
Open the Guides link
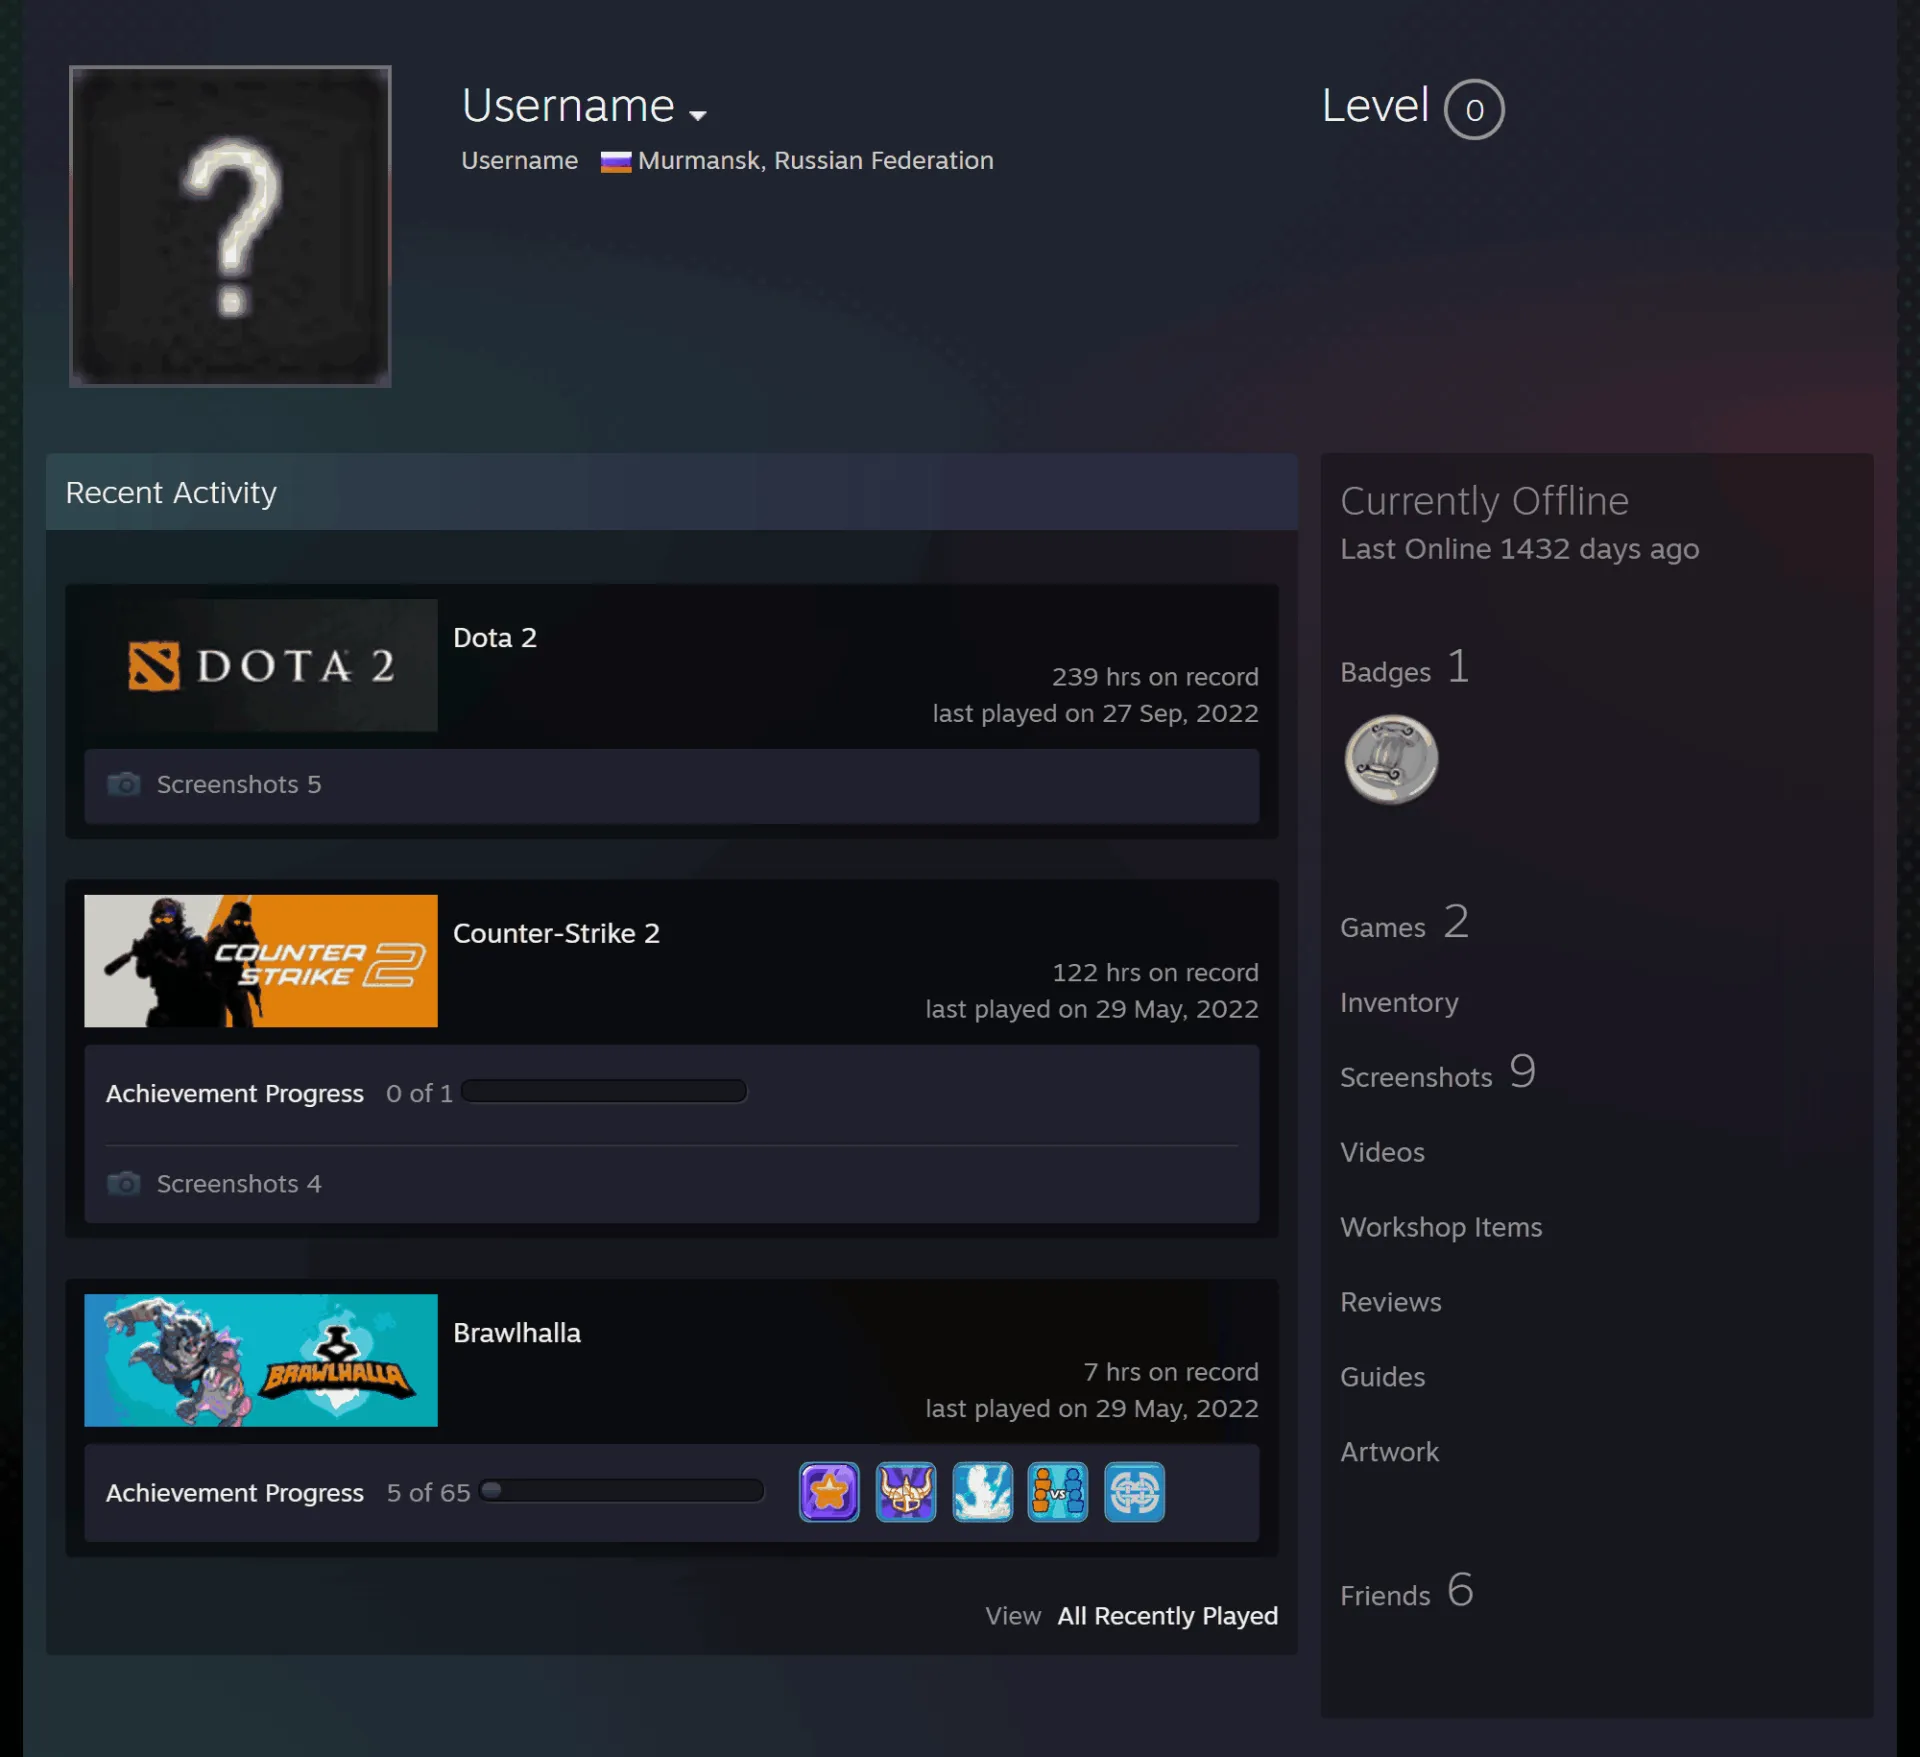1382,1378
